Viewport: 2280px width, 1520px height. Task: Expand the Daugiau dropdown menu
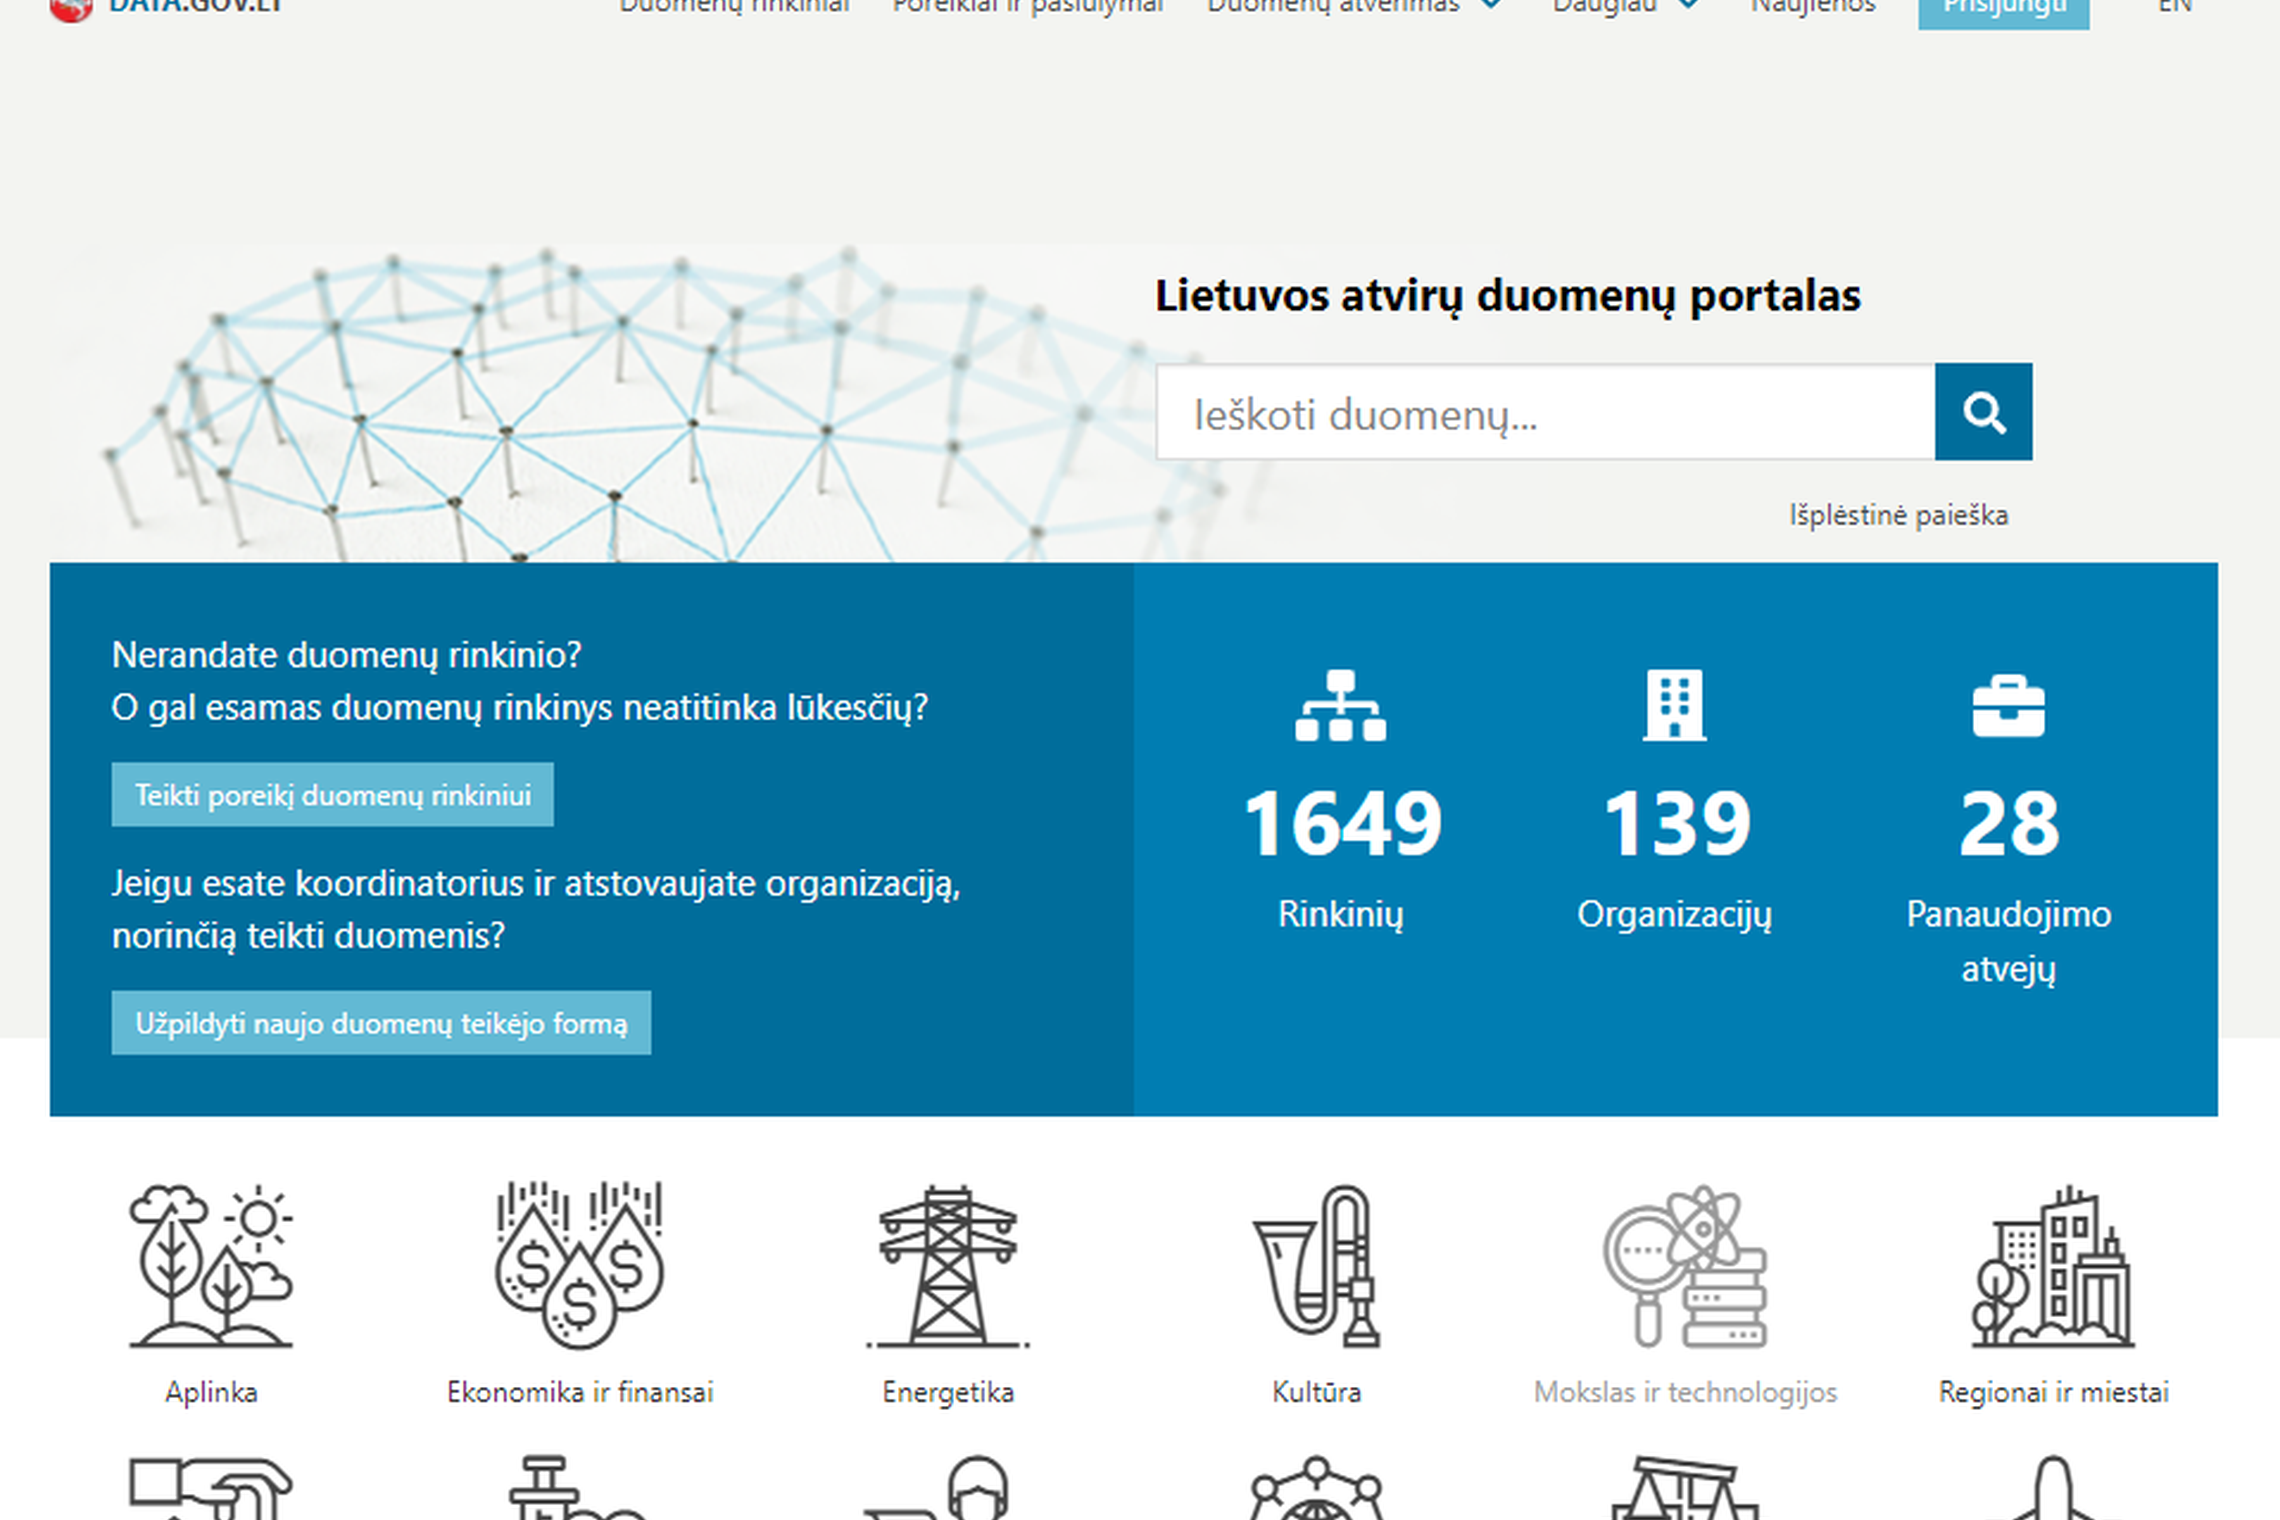point(1625,6)
